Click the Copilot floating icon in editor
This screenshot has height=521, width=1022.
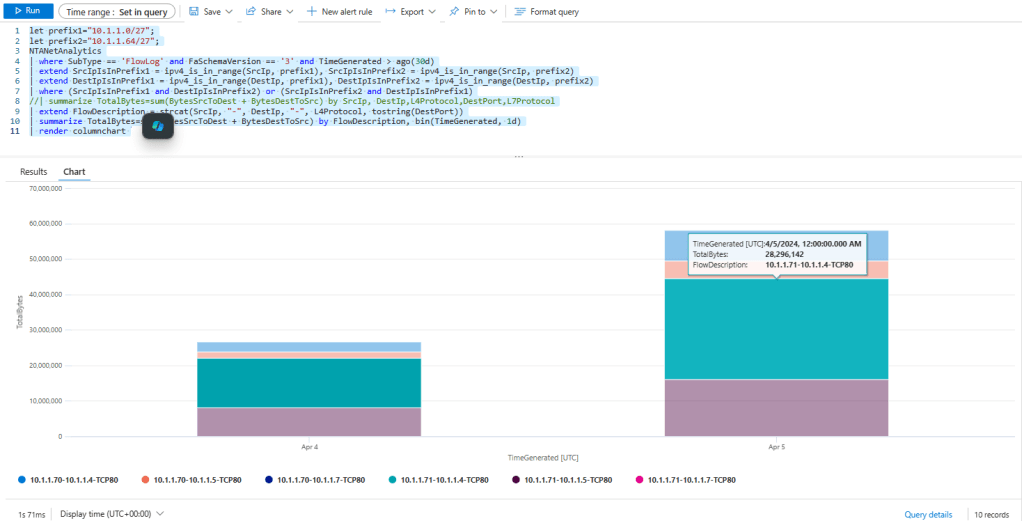click(158, 127)
